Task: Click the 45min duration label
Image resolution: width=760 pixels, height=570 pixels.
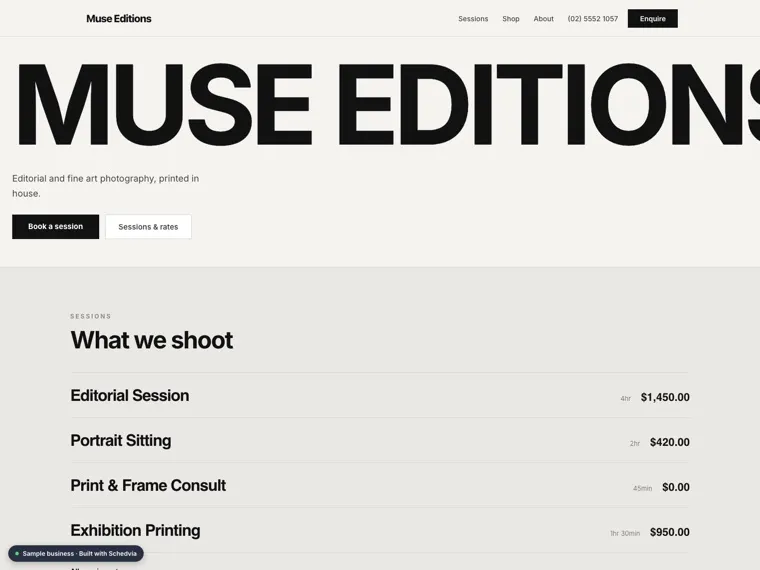Action: (x=642, y=488)
